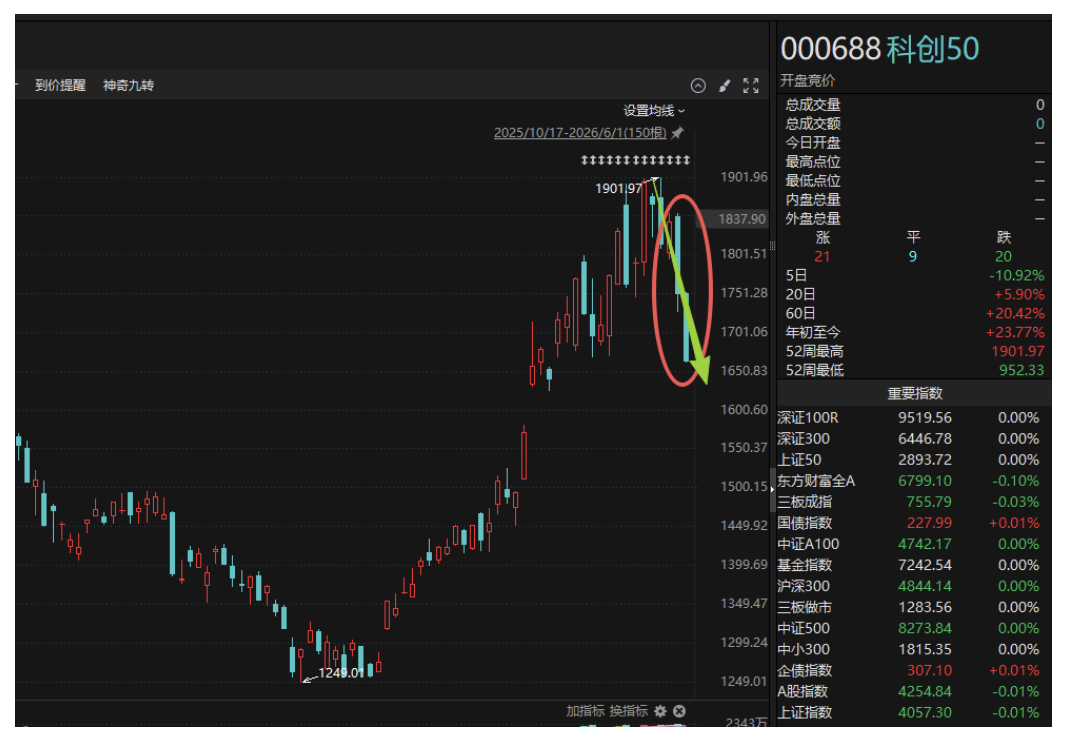Click the 年初至今 change +23.77%

pyautogui.click(x=1015, y=333)
